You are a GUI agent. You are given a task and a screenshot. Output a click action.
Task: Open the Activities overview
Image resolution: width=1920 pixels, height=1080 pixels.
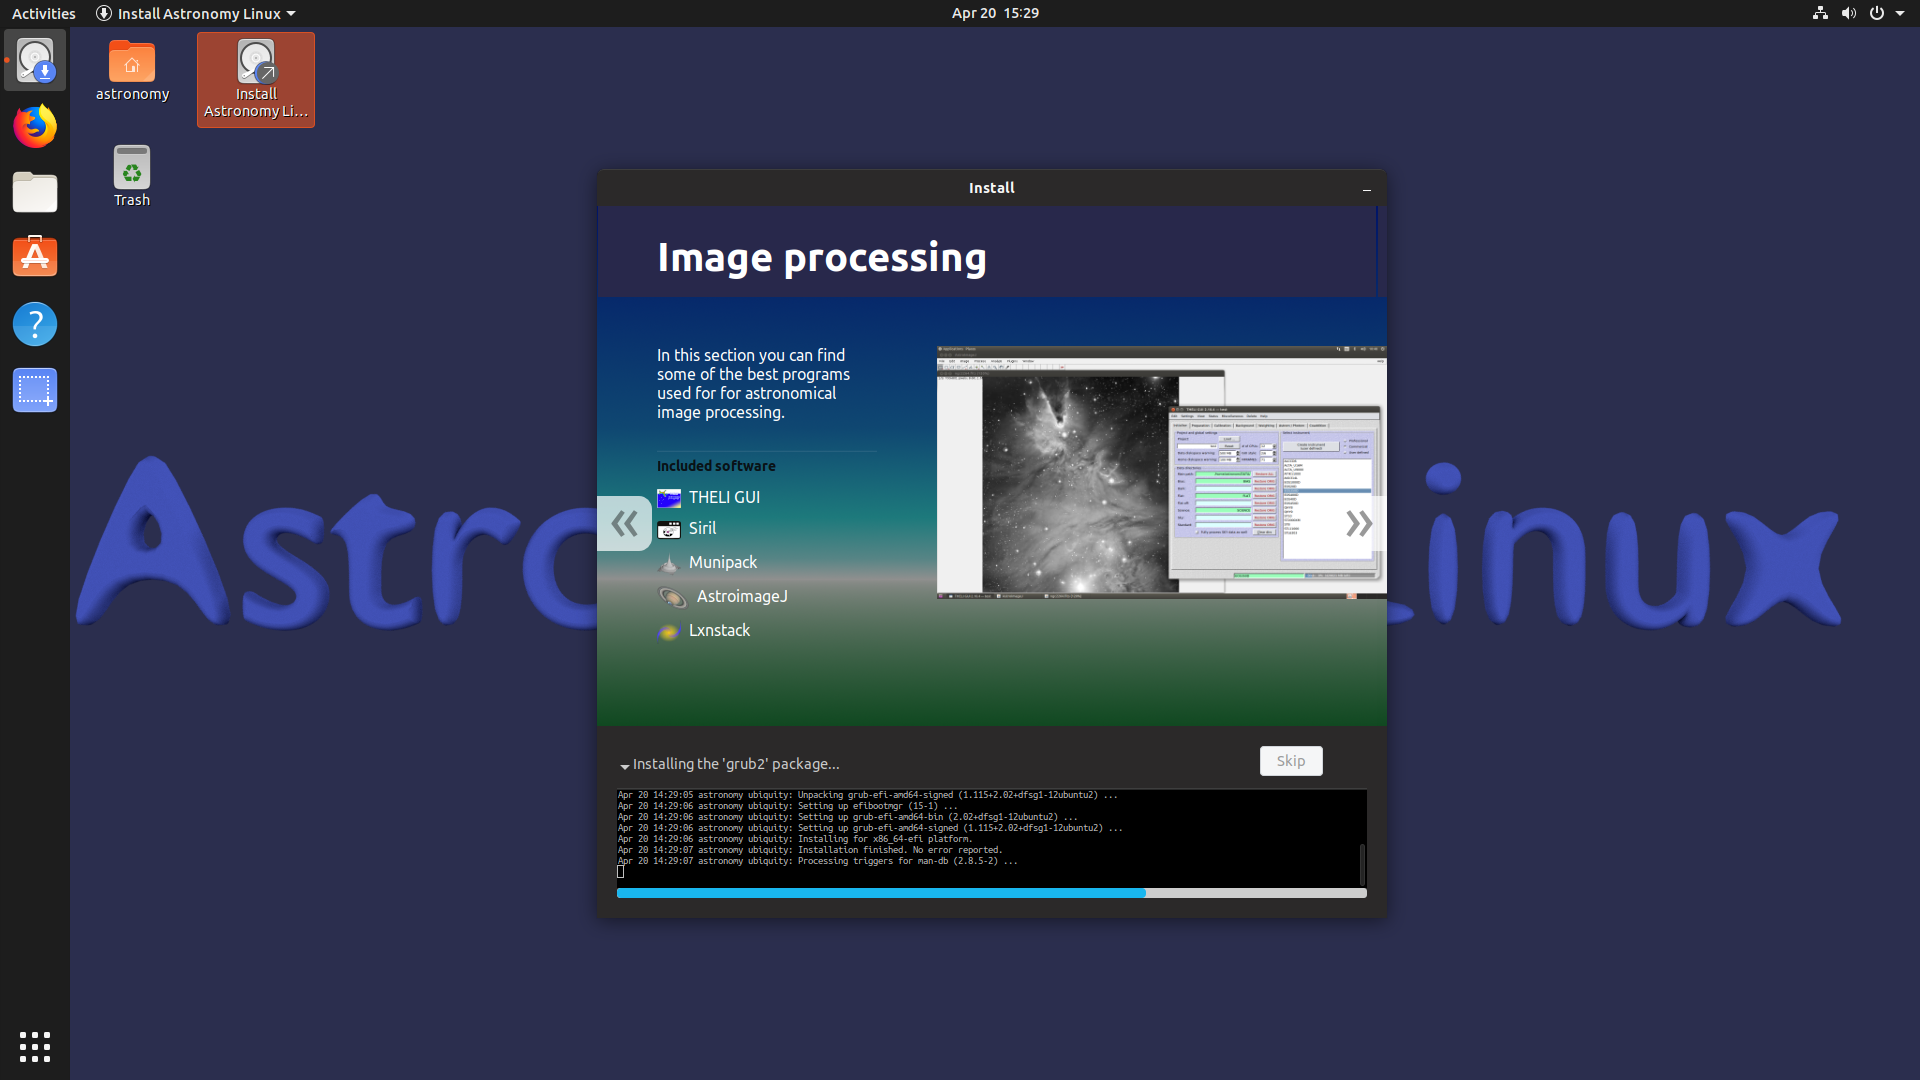click(43, 13)
